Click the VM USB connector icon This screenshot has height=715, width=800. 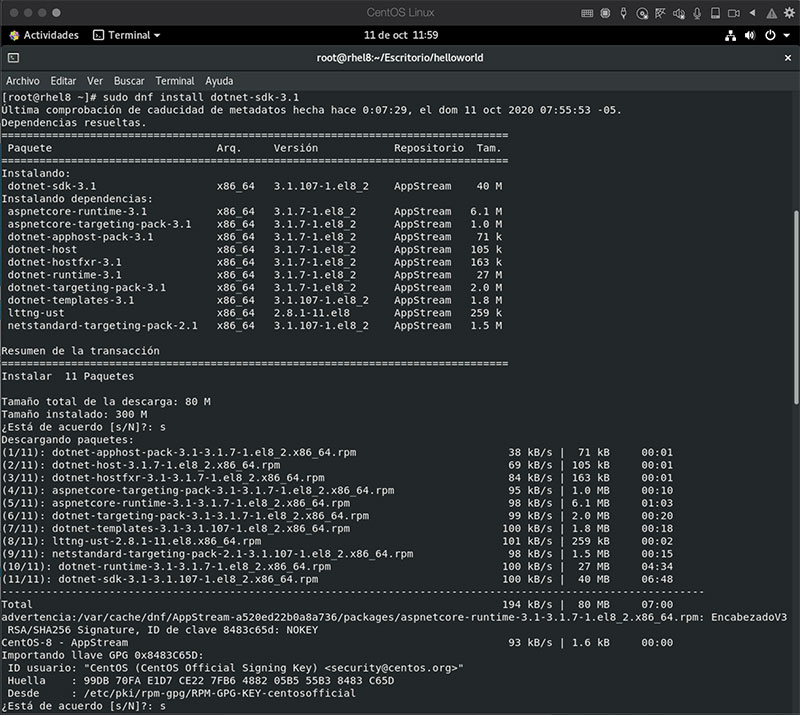(623, 13)
